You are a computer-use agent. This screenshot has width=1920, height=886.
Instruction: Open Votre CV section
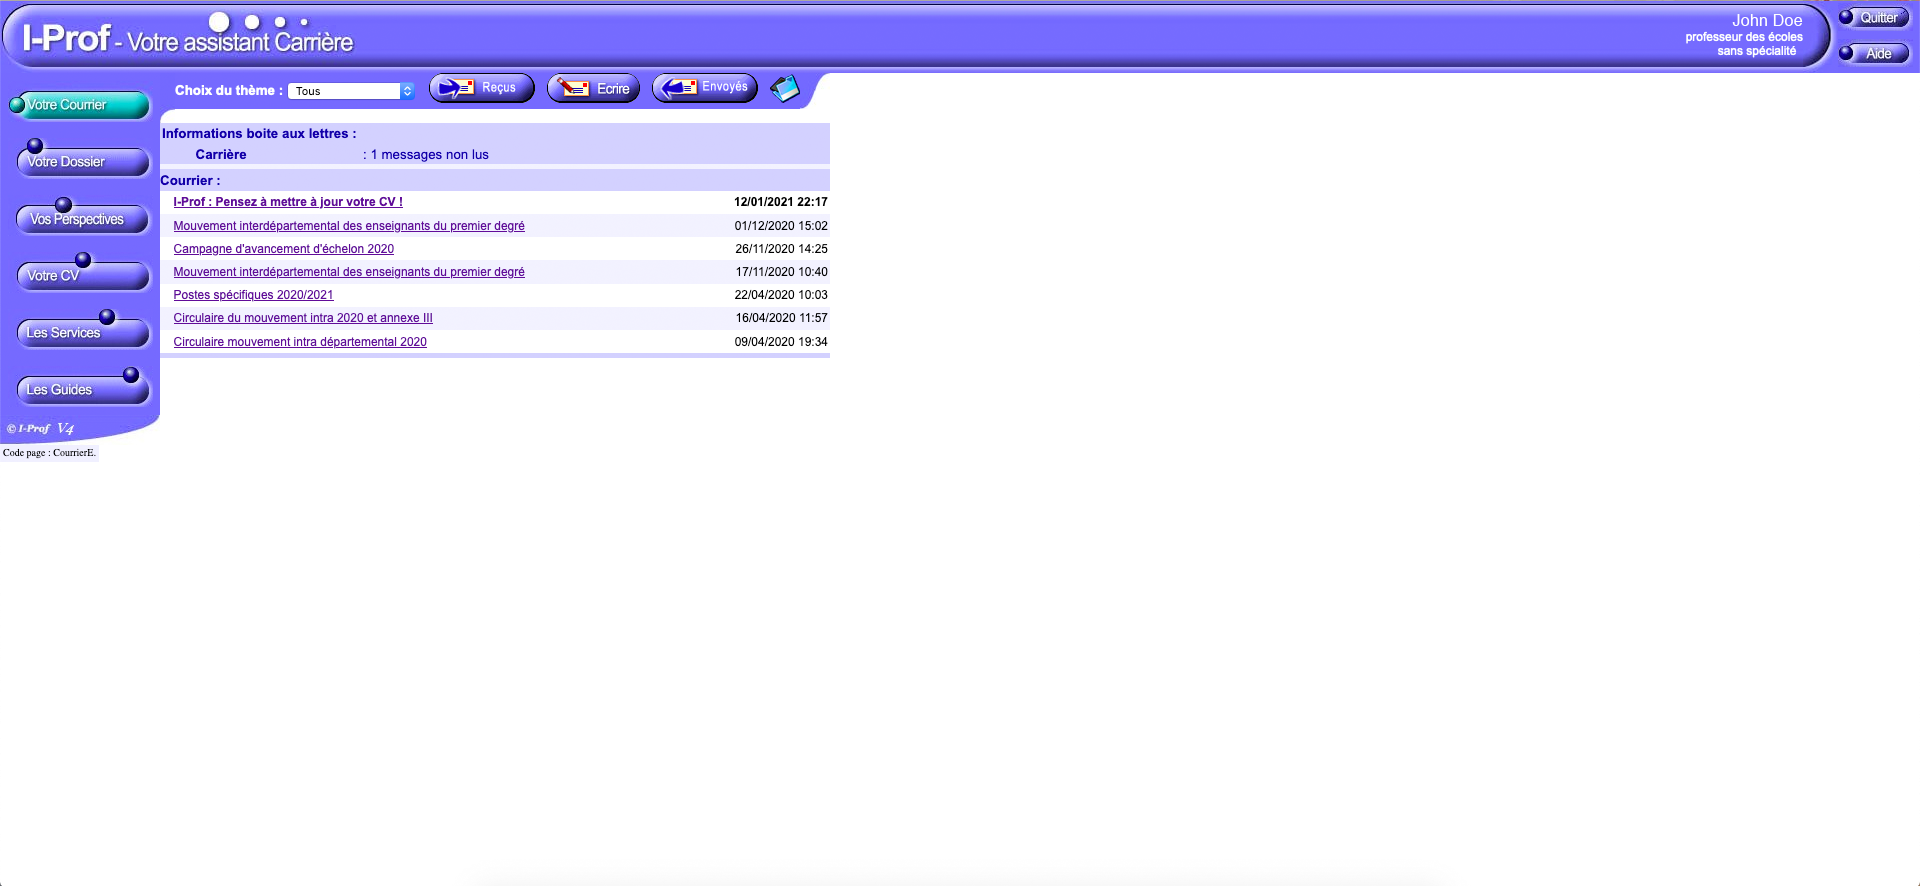pos(82,275)
